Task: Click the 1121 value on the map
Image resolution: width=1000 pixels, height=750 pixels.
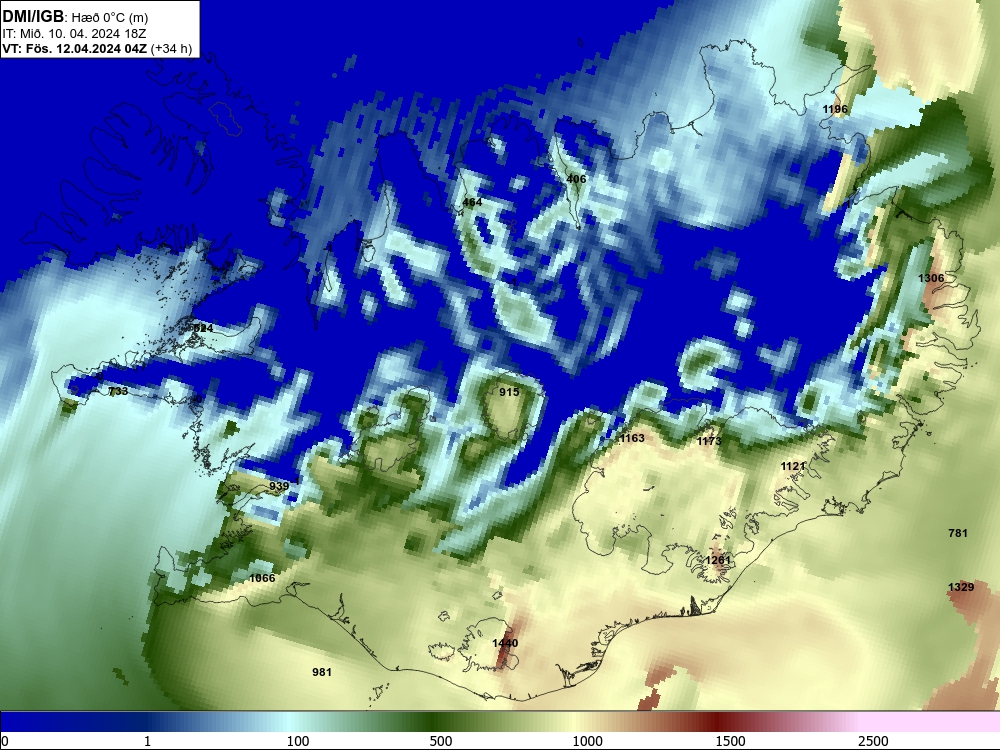Action: tap(793, 467)
